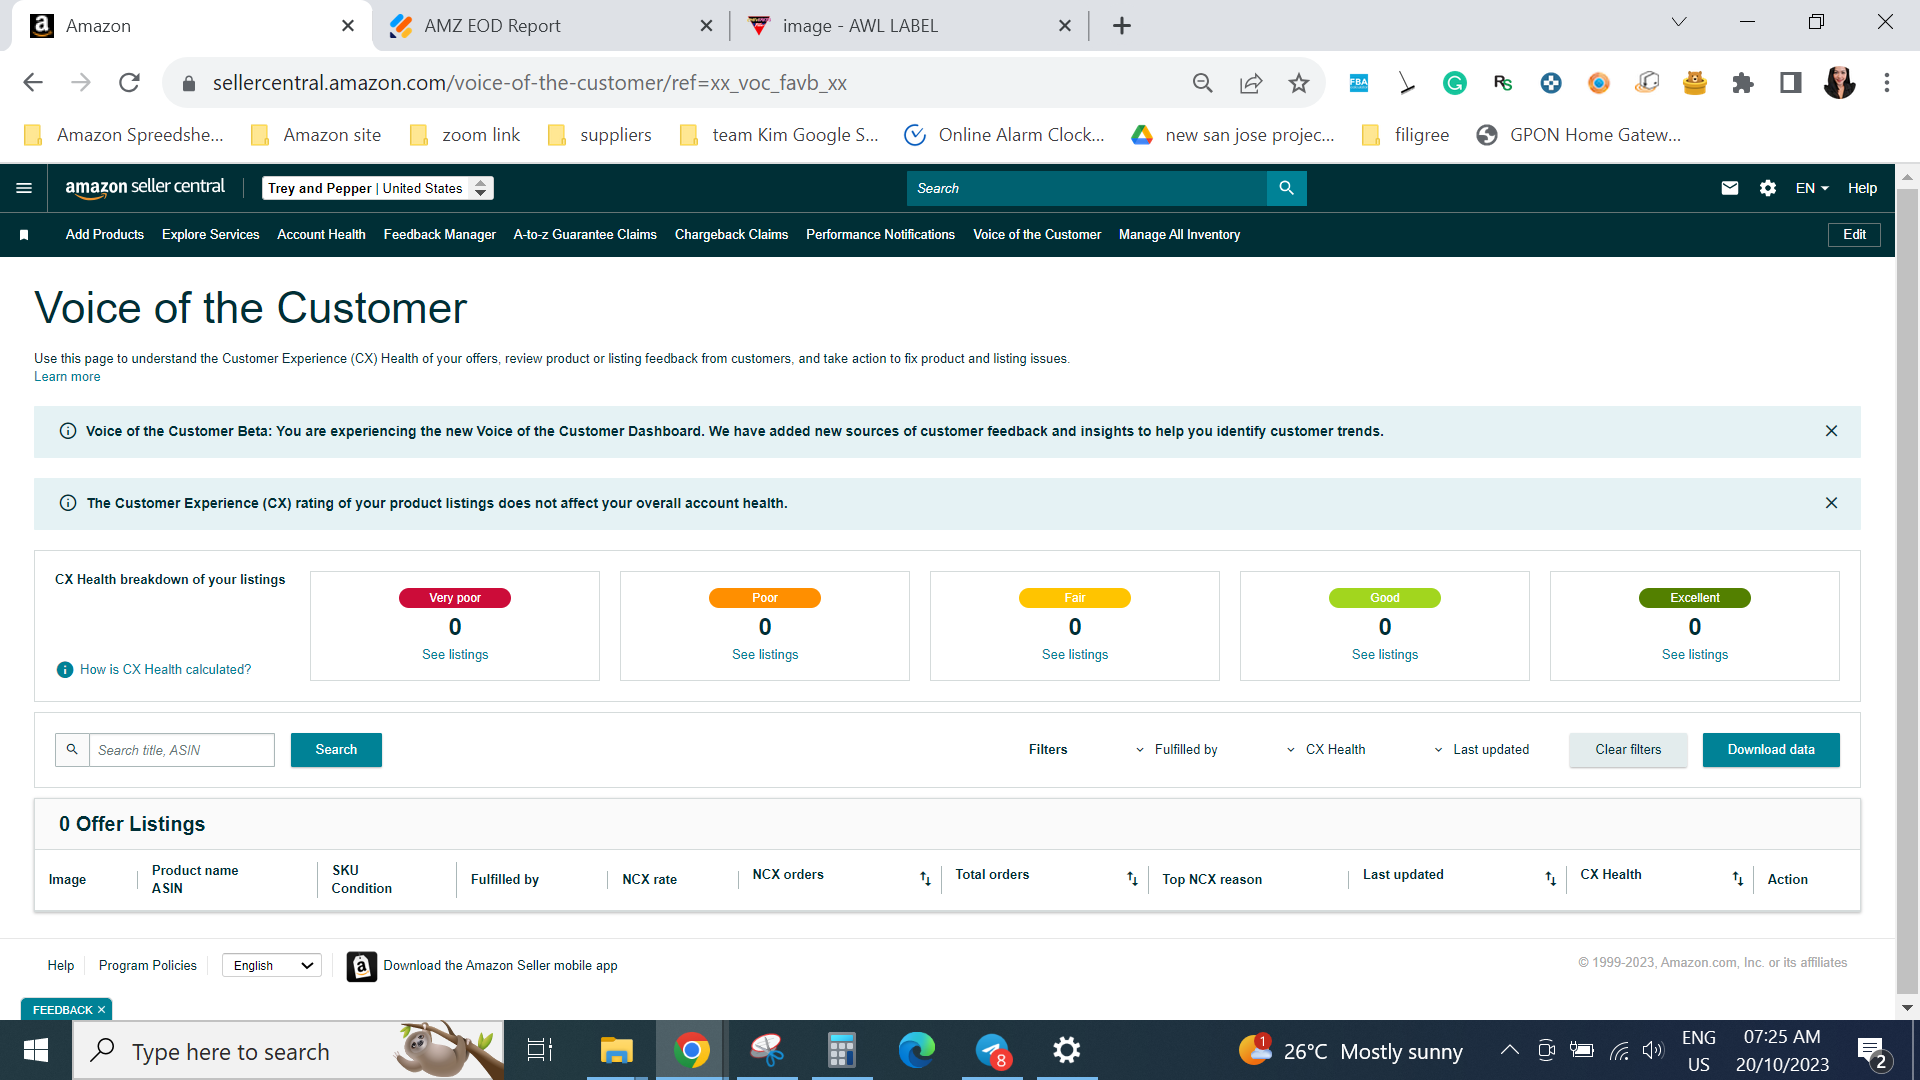Toggle the Chrome side panel icon

click(x=1791, y=83)
